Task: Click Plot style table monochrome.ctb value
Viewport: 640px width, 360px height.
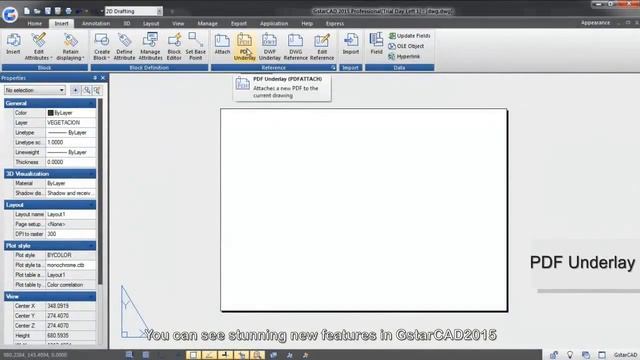Action: point(71,265)
